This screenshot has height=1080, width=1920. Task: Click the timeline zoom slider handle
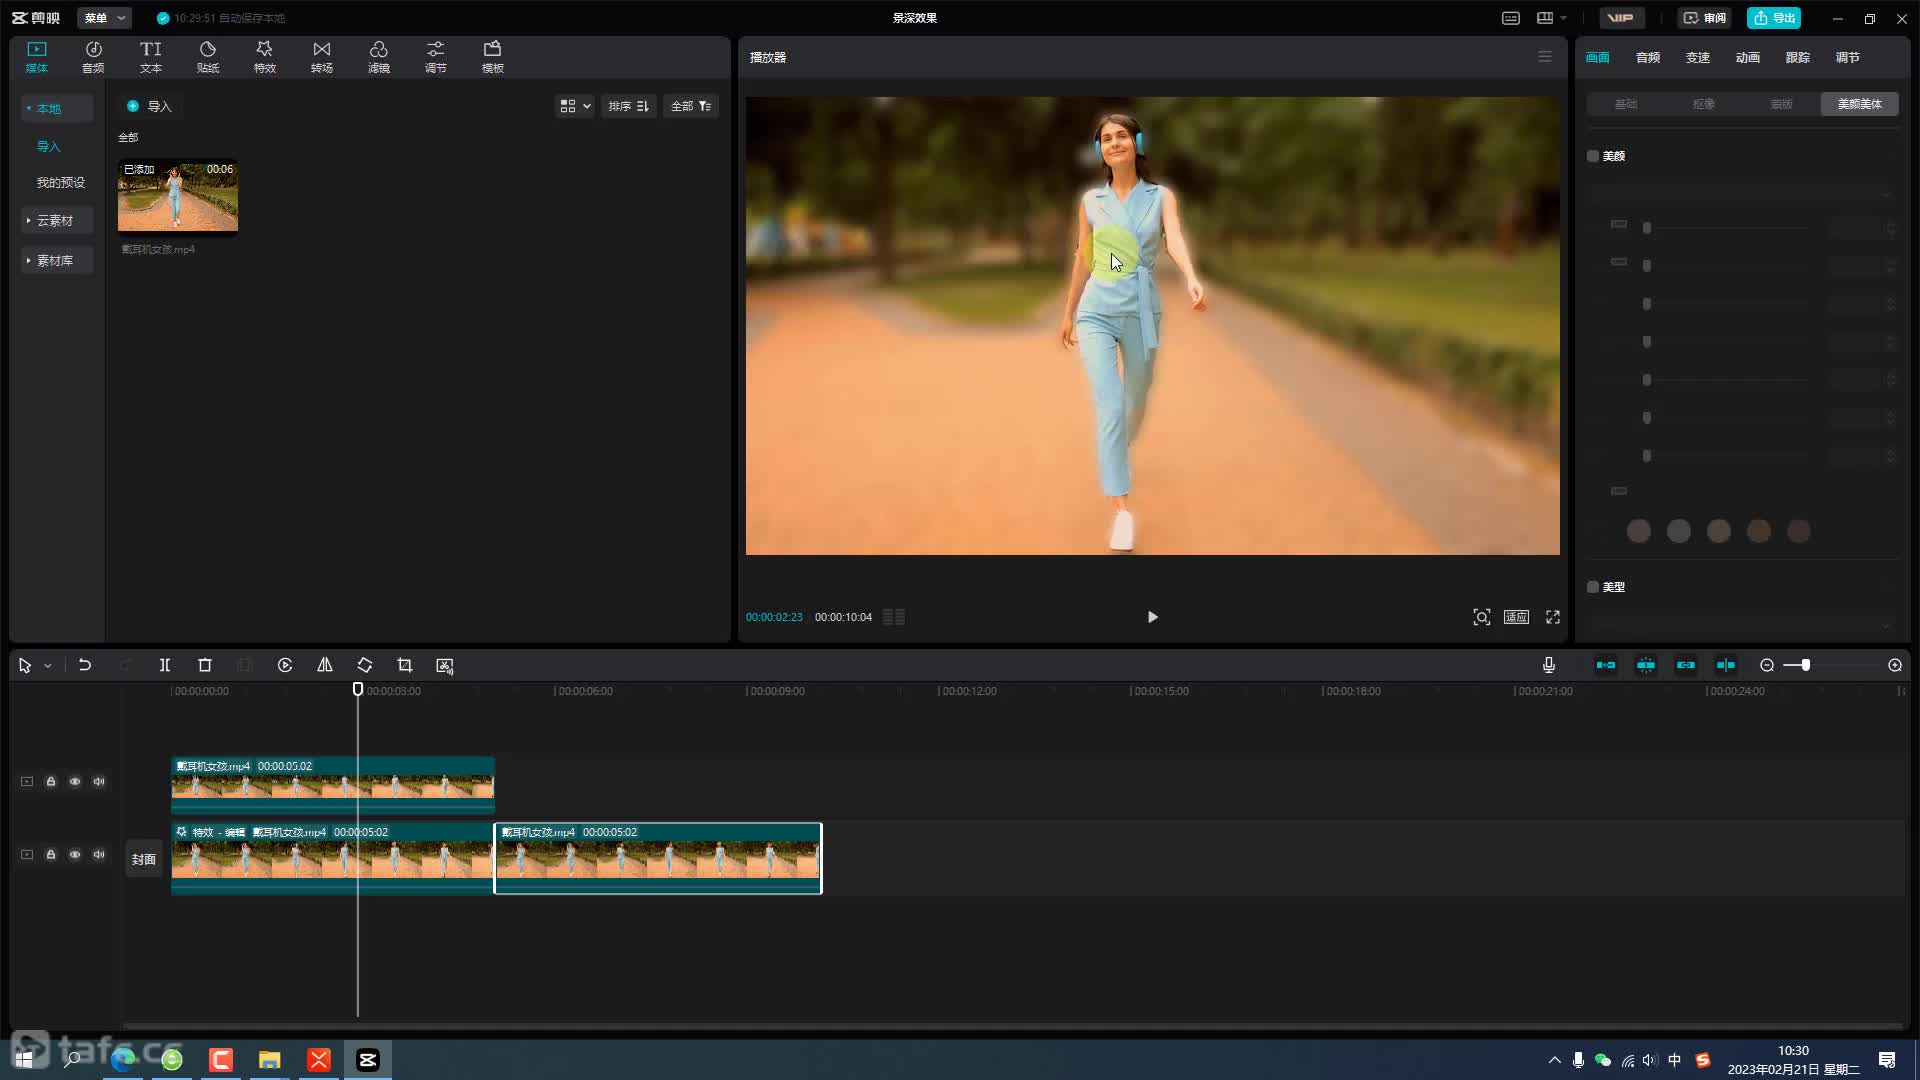tap(1806, 665)
